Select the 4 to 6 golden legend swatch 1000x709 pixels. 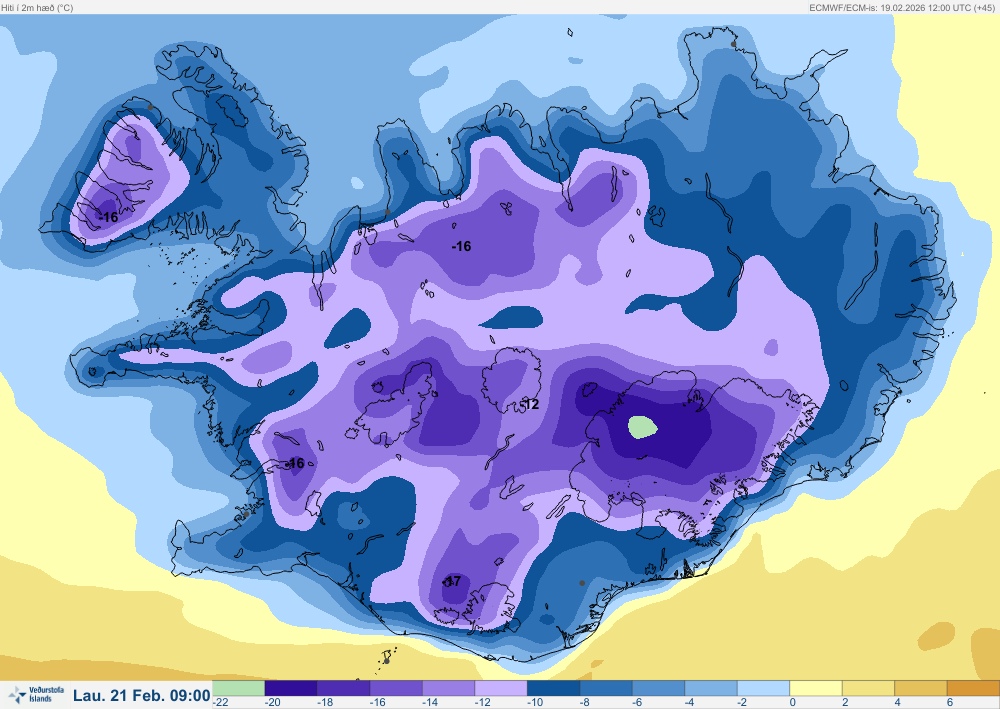[x=921, y=688]
